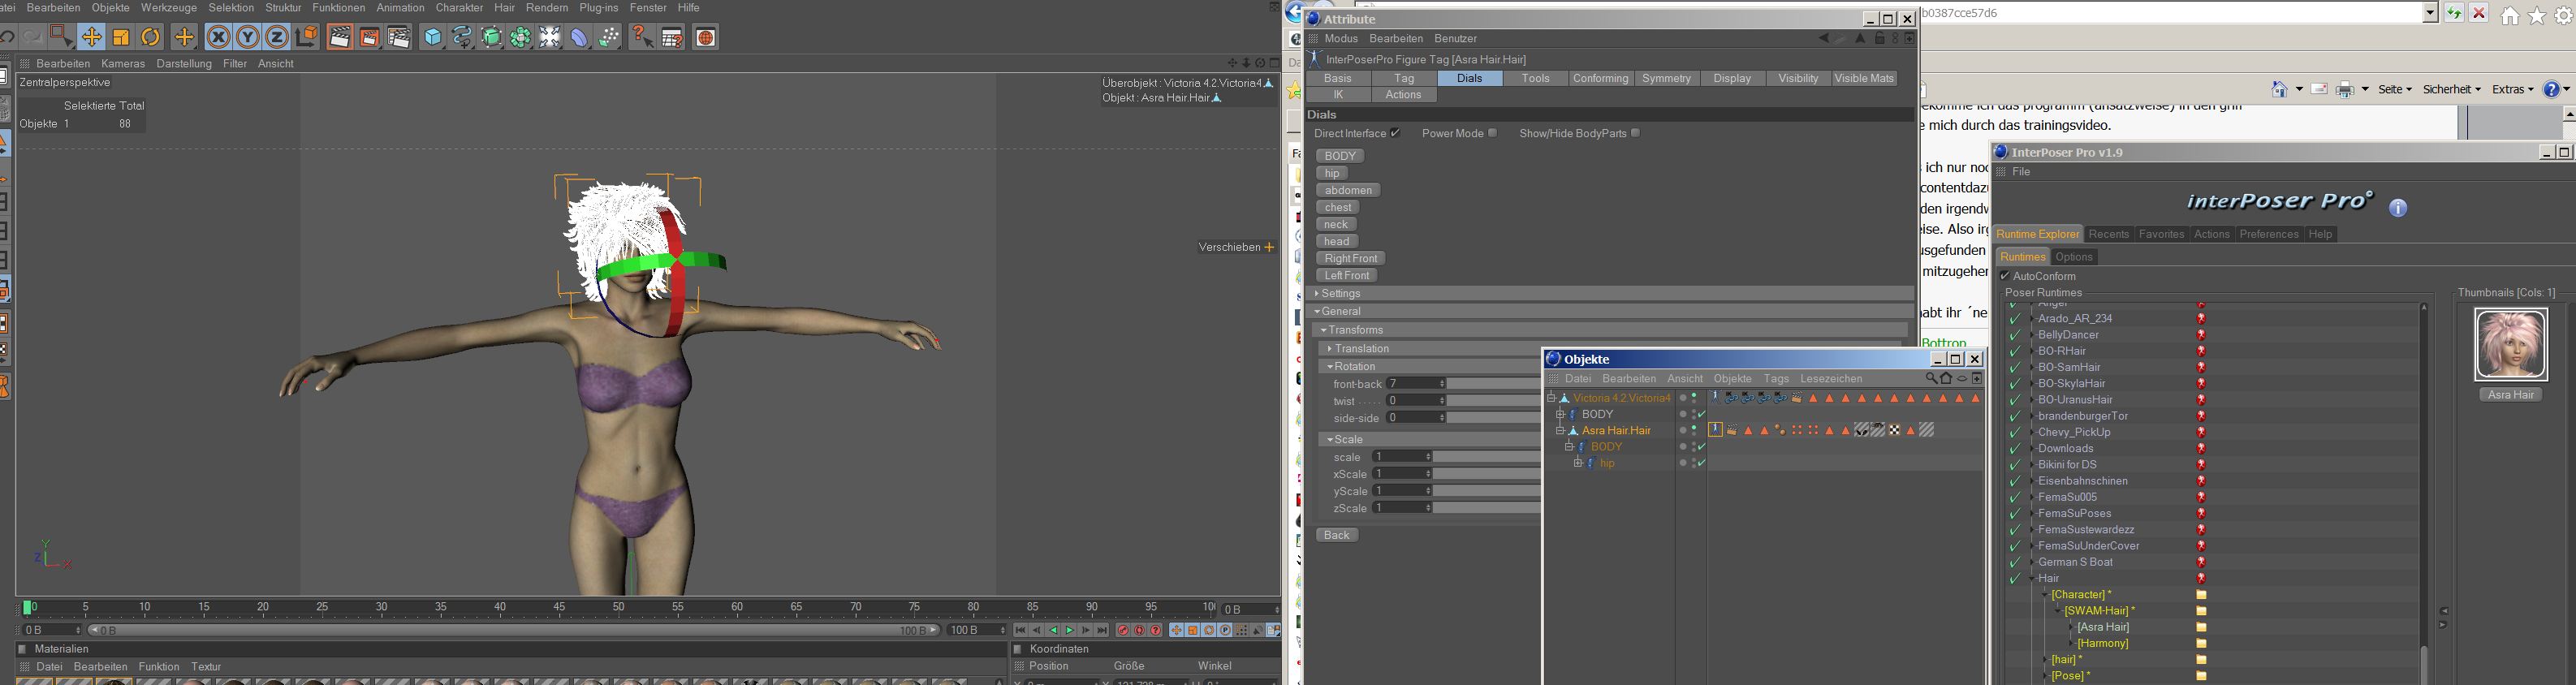The height and width of the screenshot is (685, 2576).
Task: Click the InterPoser Pro info icon
Action: (x=2398, y=208)
